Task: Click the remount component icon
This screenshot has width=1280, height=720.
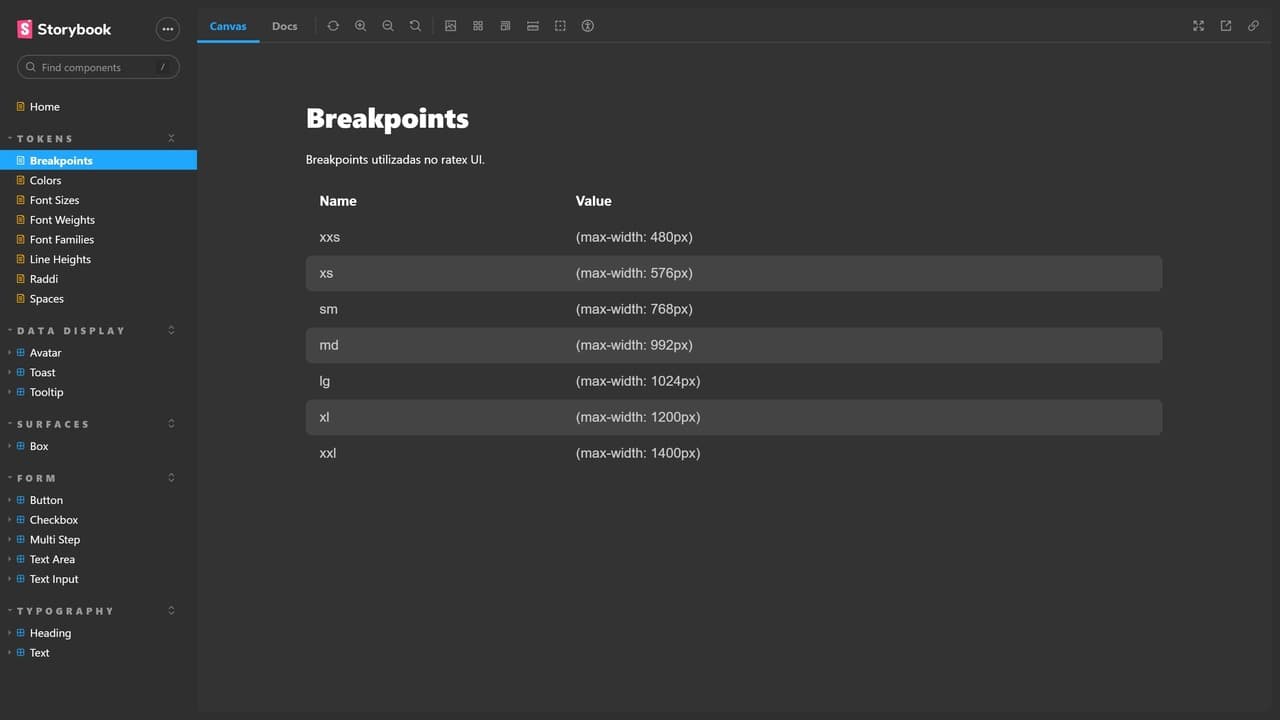Action: coord(333,26)
